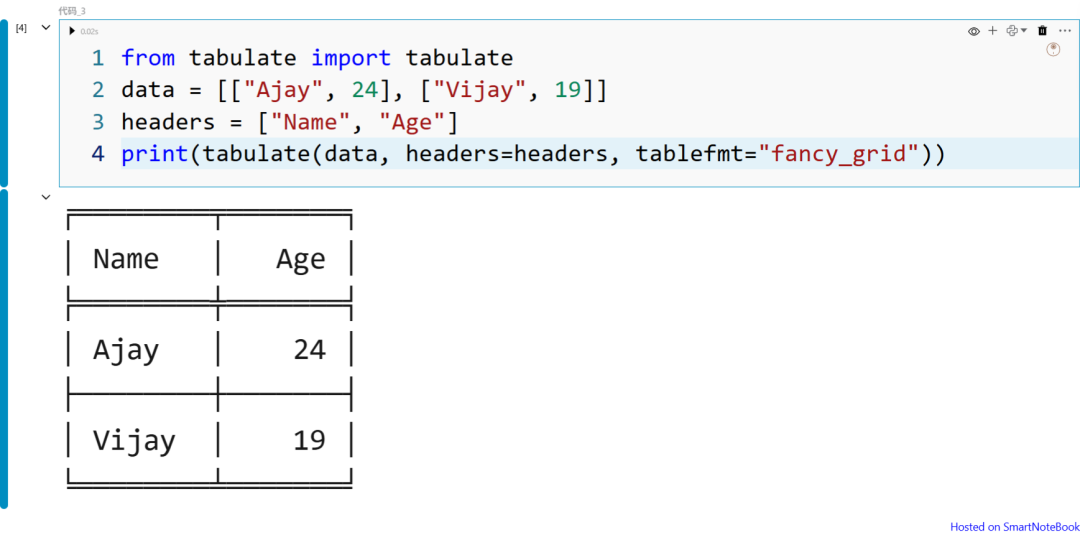The width and height of the screenshot is (1080, 535).
Task: Click the [4] execution count label
Action: 21,27
